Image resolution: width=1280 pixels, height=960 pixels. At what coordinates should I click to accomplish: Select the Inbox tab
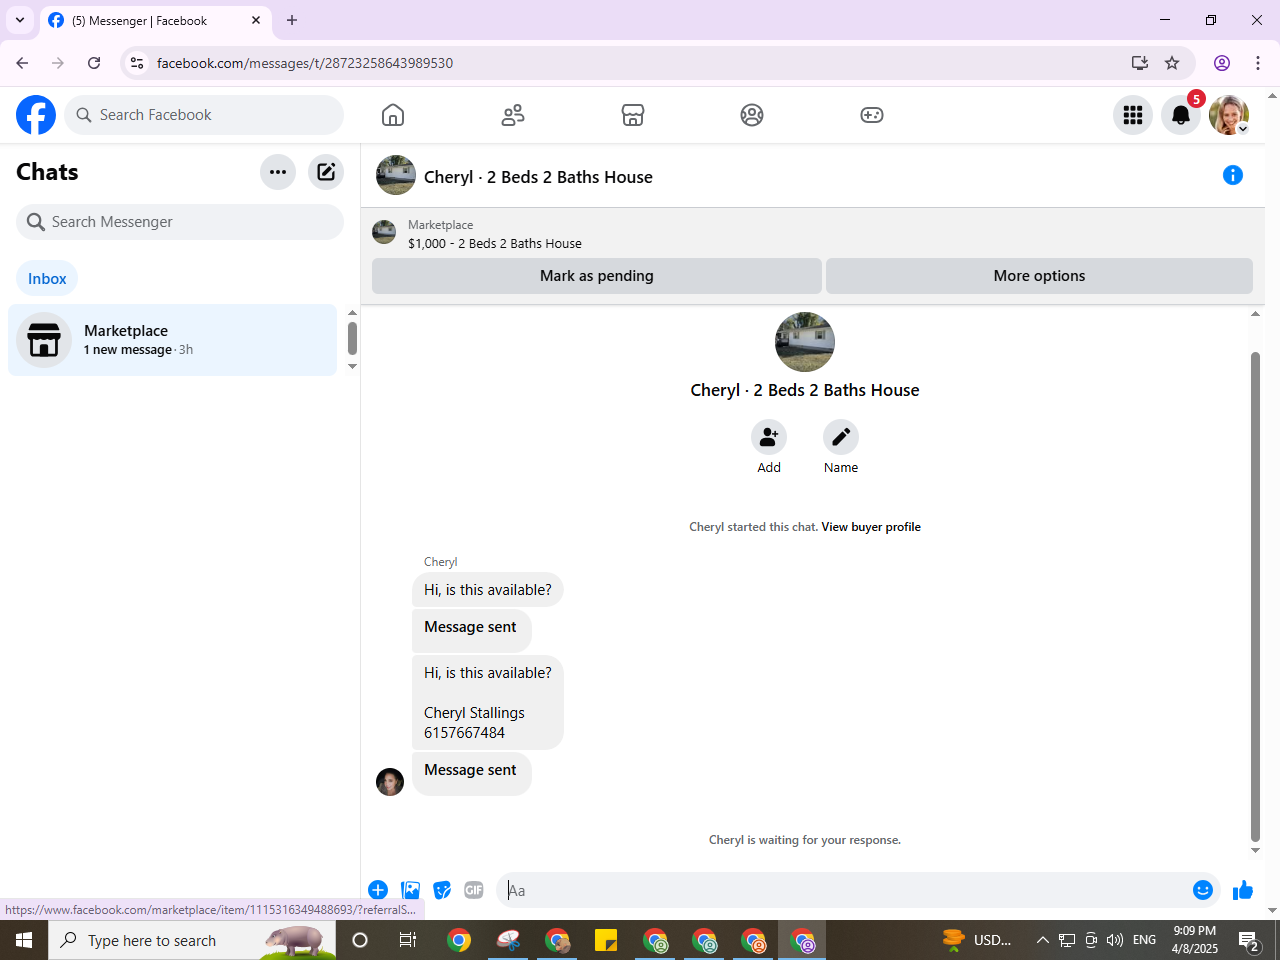click(47, 279)
